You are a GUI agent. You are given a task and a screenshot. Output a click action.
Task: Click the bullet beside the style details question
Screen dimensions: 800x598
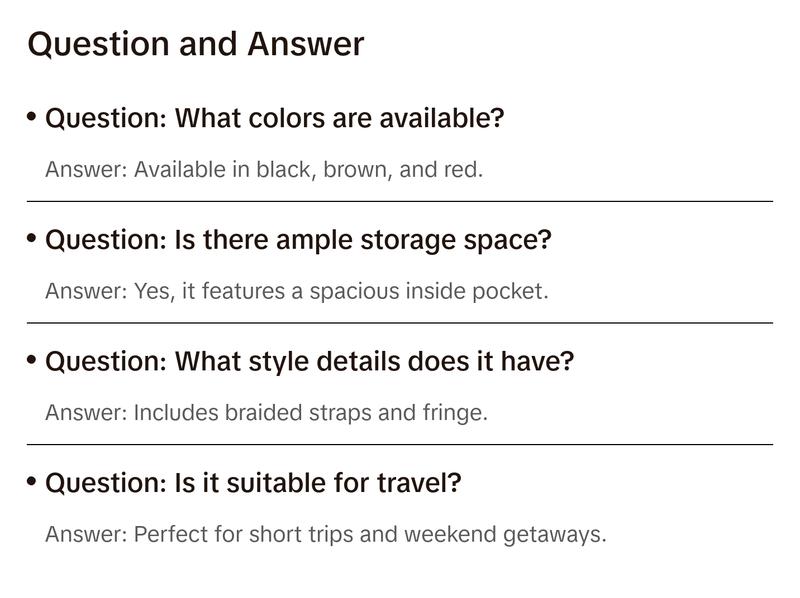click(x=32, y=360)
